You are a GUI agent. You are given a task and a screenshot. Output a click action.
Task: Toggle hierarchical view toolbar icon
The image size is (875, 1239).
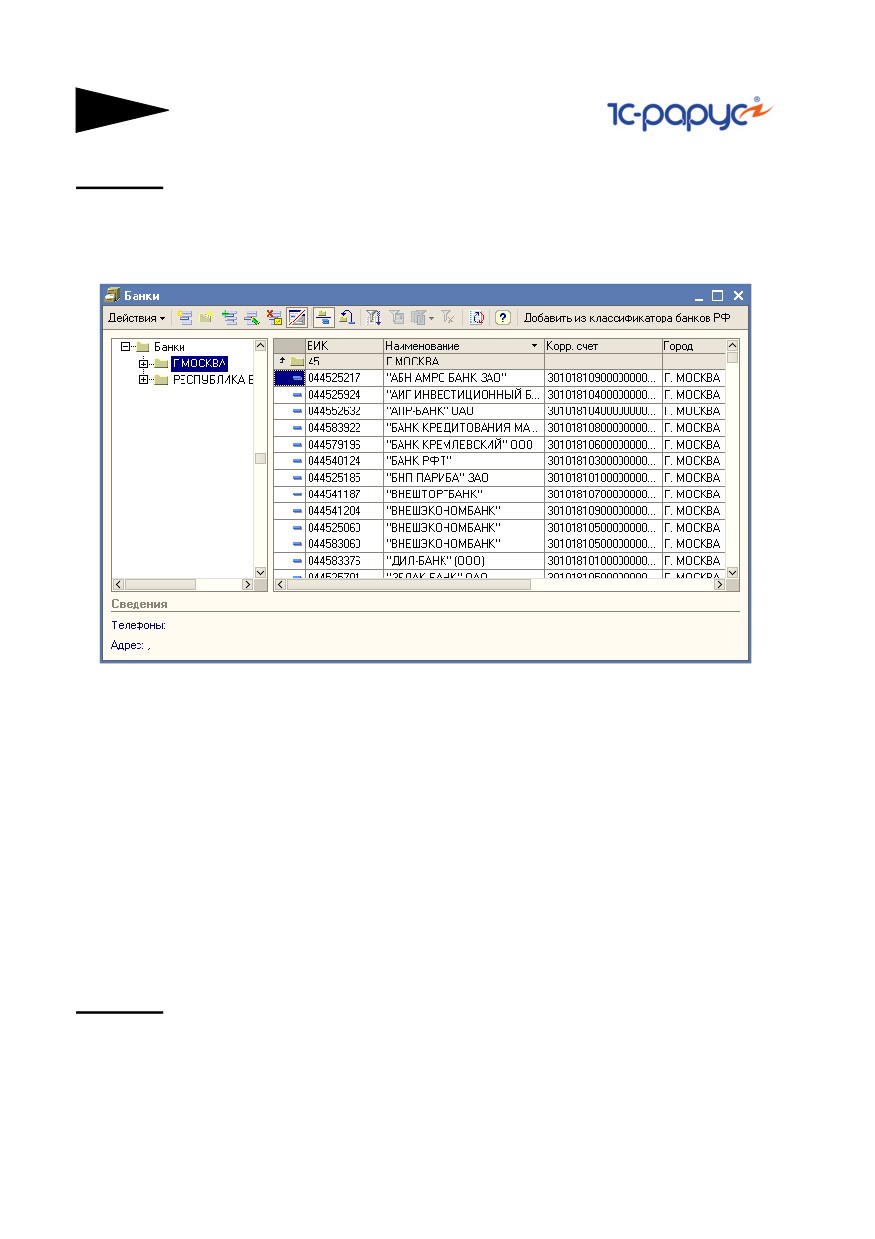(323, 318)
